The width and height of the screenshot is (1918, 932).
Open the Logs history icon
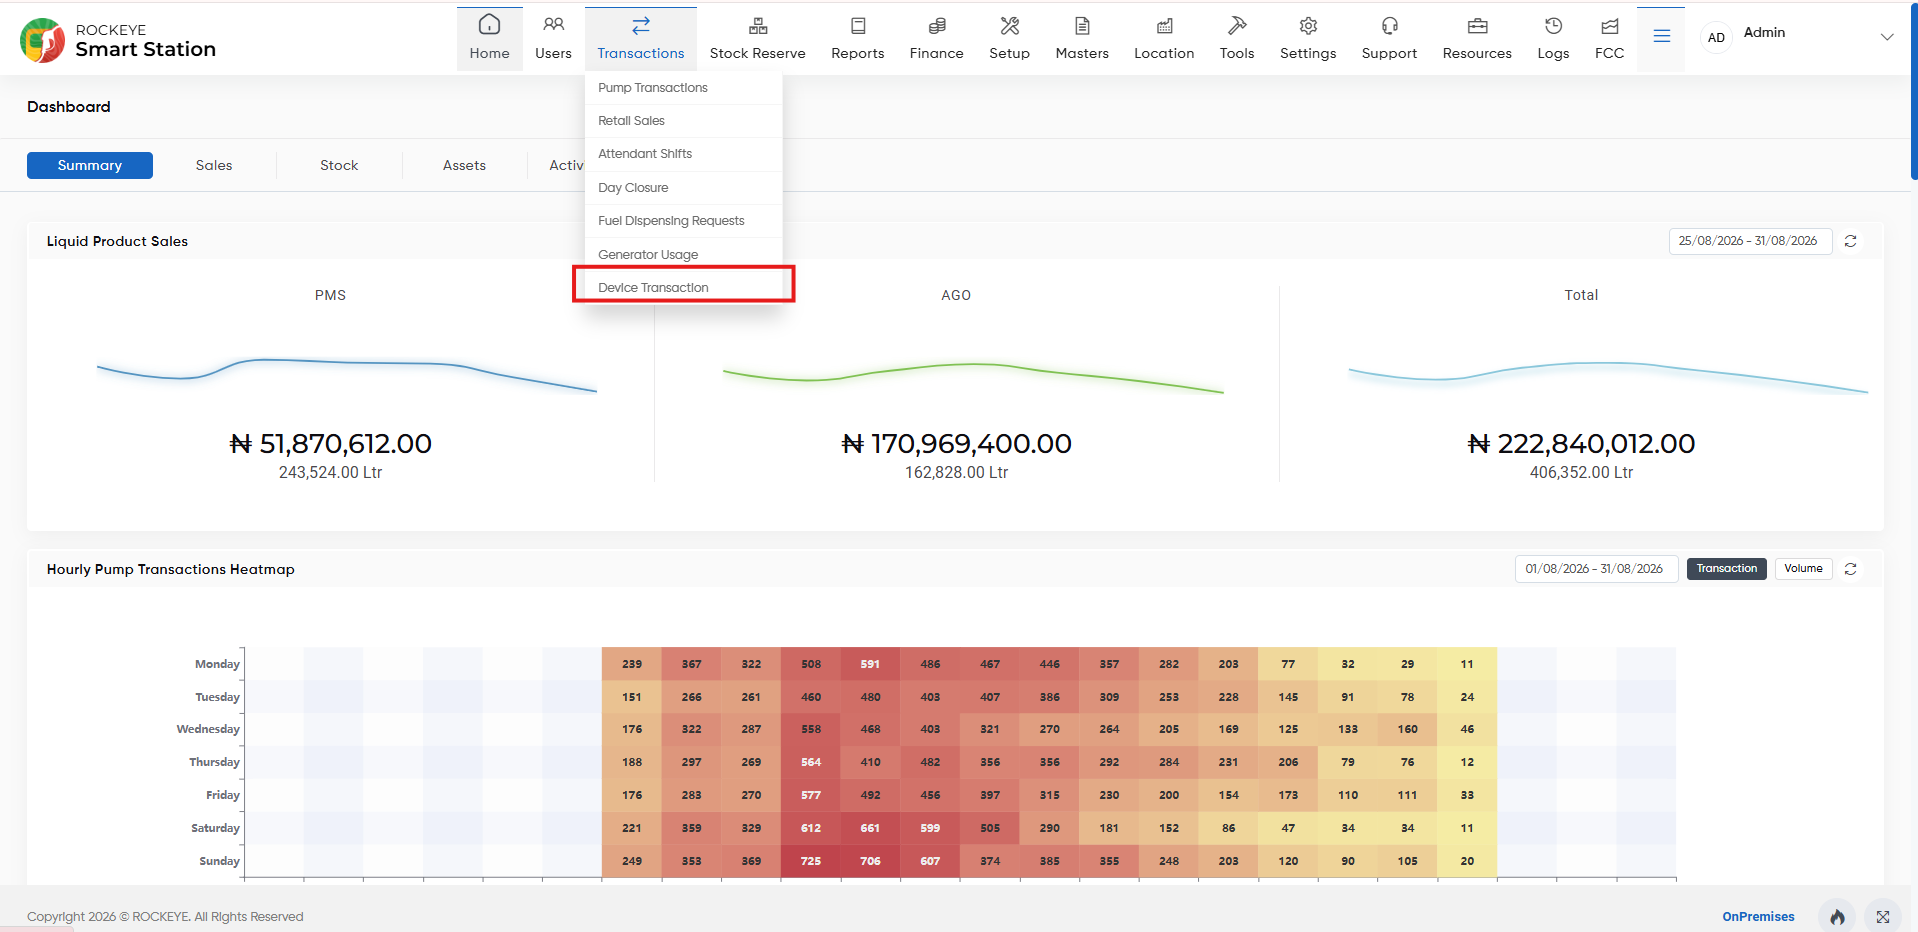[x=1553, y=26]
